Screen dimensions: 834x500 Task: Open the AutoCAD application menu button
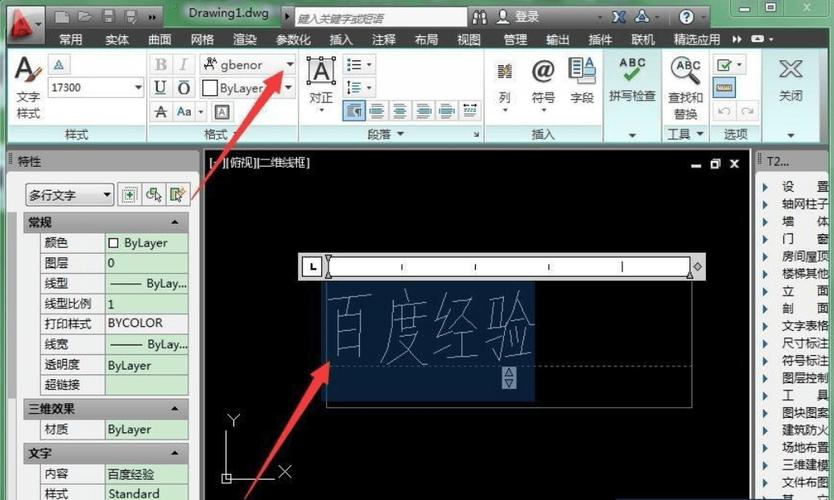click(x=24, y=24)
